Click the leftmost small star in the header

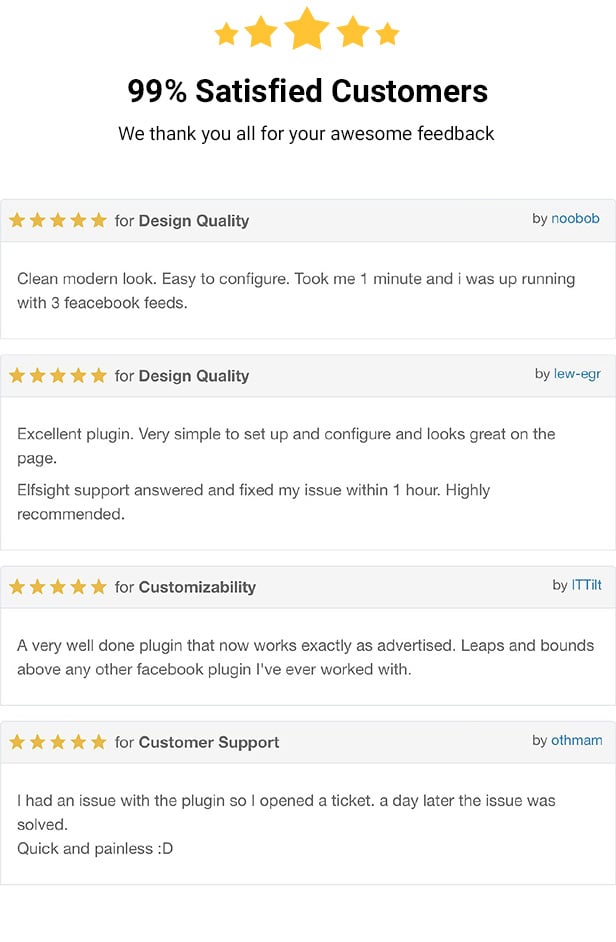[227, 34]
